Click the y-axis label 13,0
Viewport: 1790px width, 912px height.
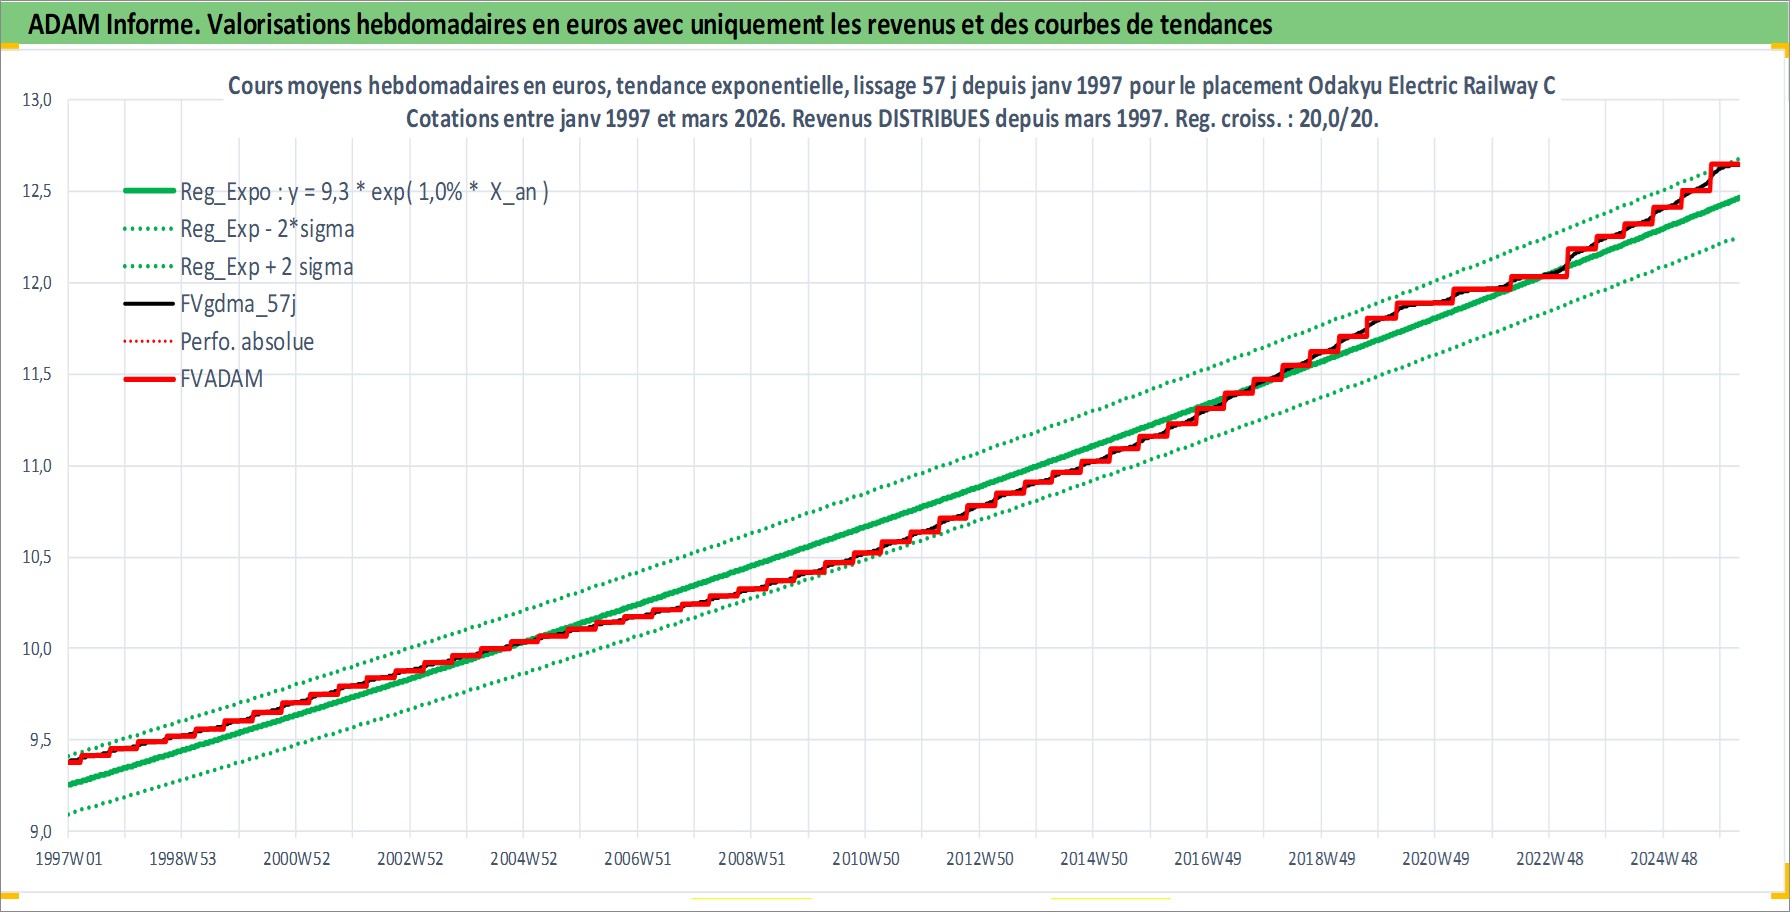point(37,100)
